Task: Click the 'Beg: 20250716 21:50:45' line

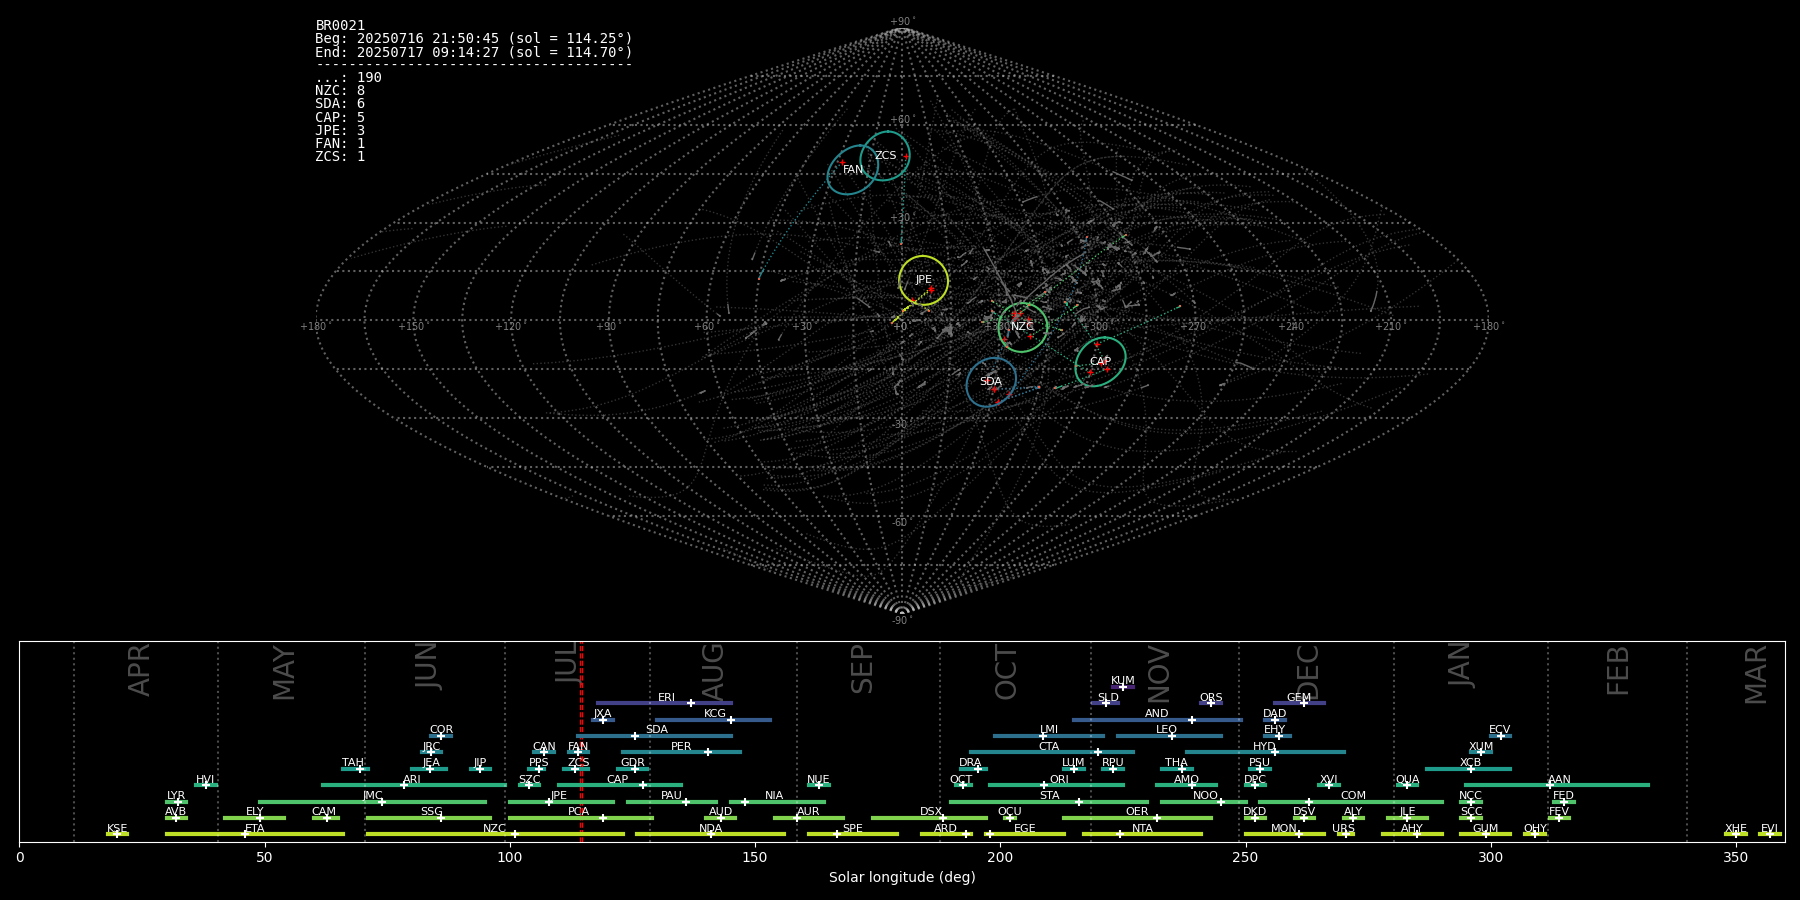Action: (473, 39)
